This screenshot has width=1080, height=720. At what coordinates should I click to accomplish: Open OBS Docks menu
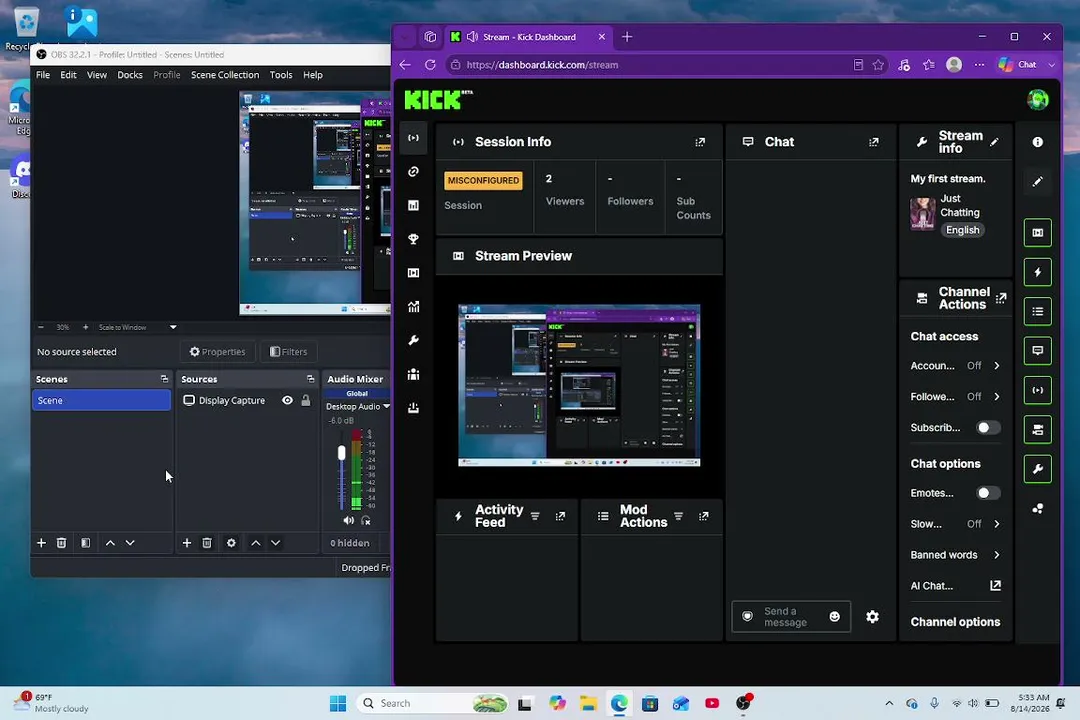click(129, 75)
